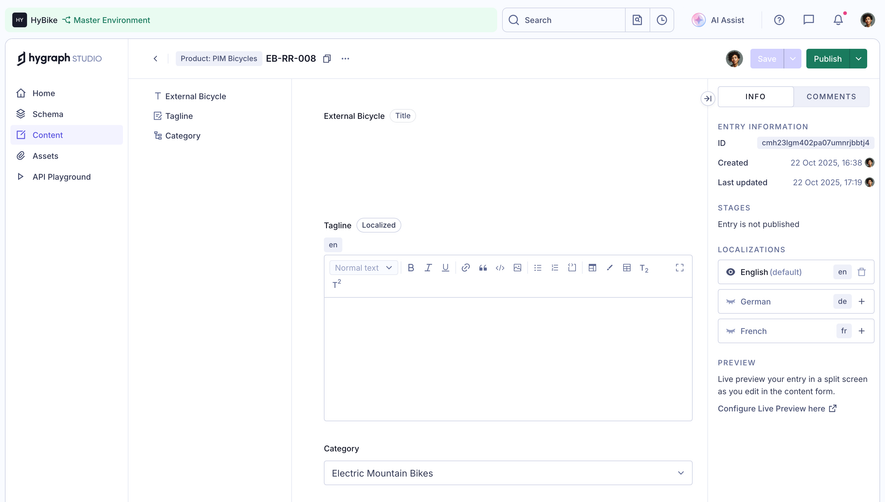This screenshot has width=885, height=502.
Task: Switch to the INFO tab
Action: click(x=755, y=97)
